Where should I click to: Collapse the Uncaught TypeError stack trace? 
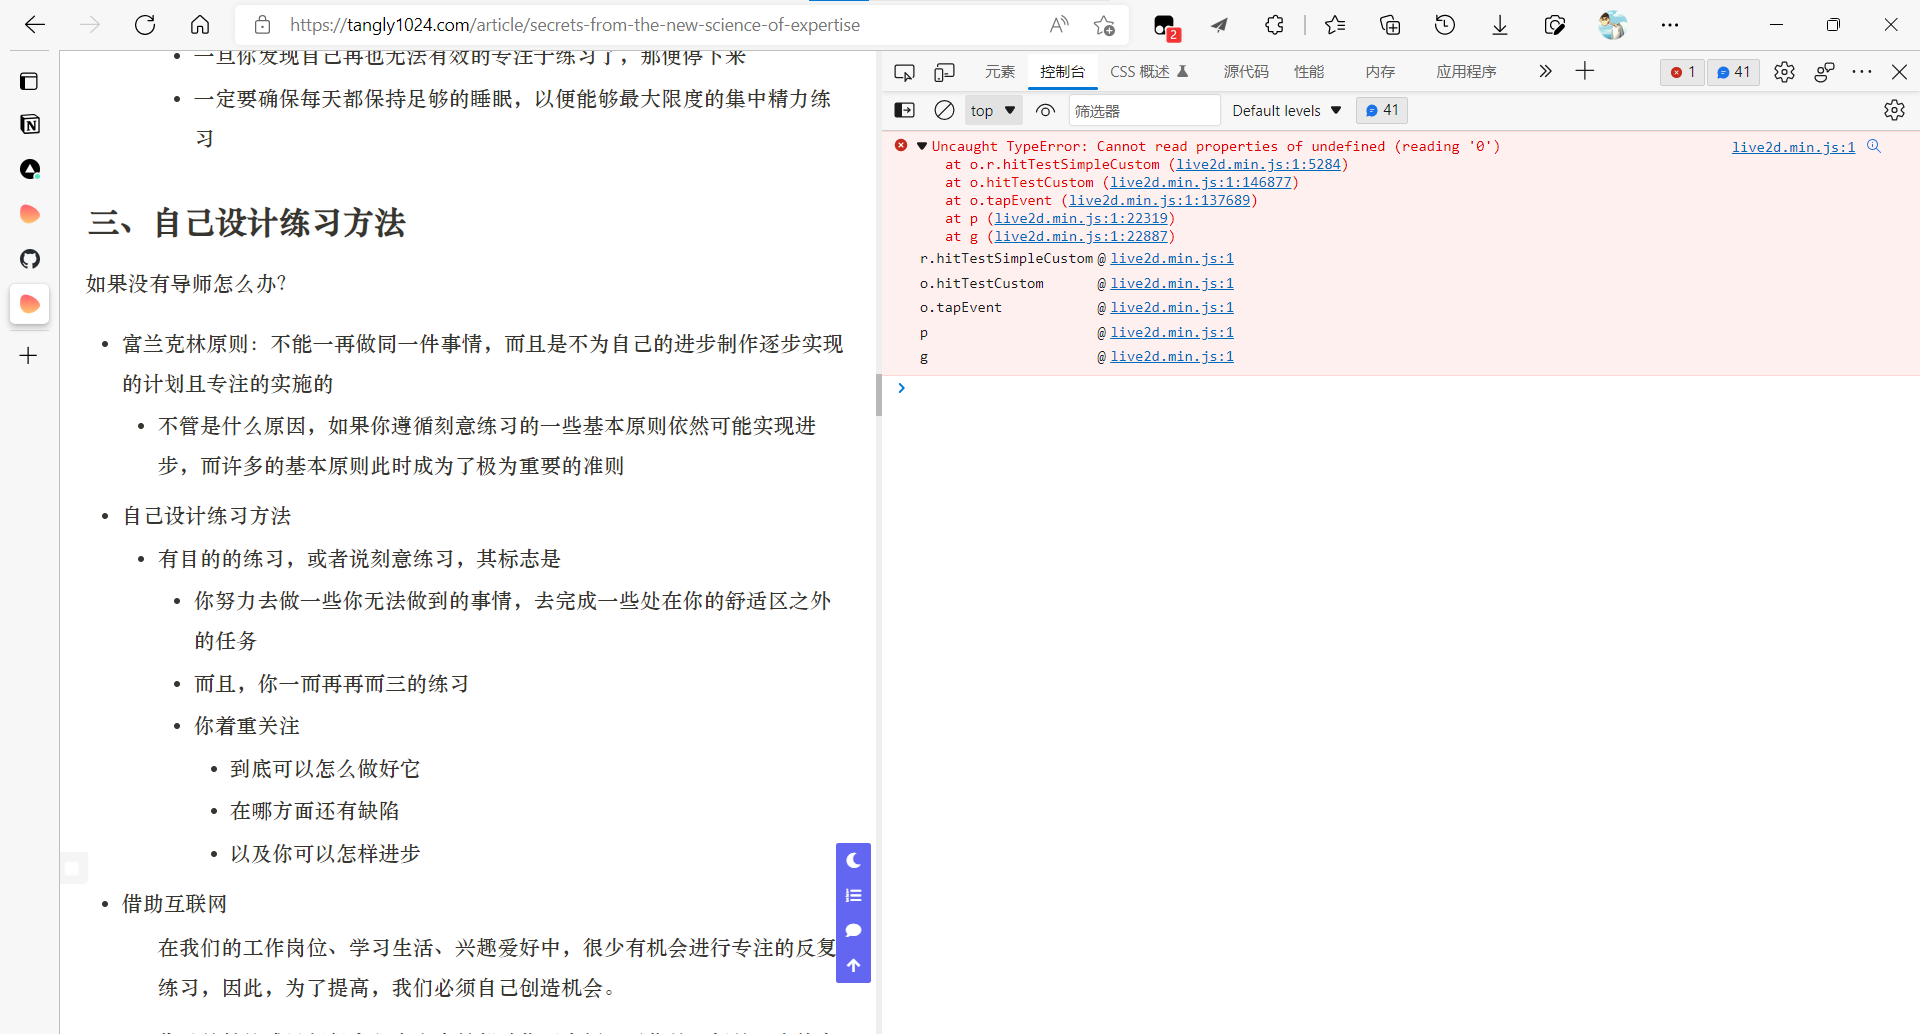922,146
